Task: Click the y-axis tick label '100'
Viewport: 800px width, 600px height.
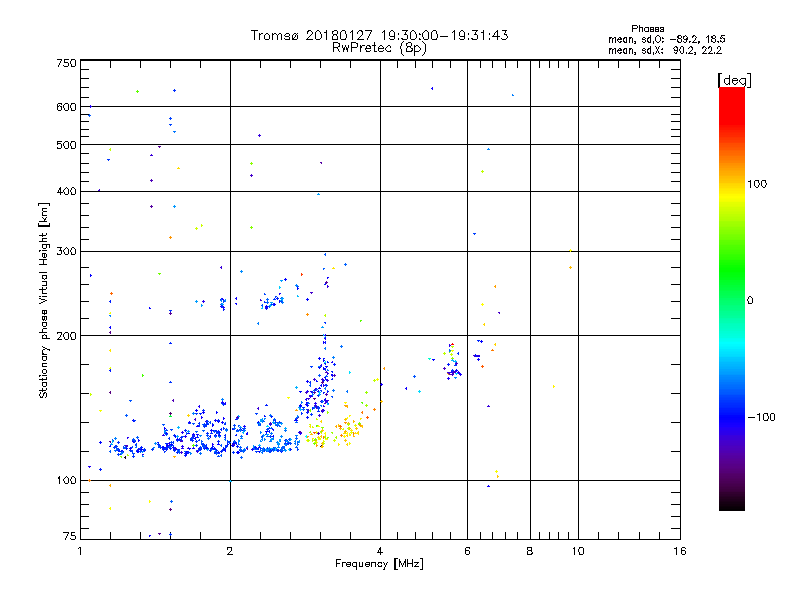Action: (66, 480)
